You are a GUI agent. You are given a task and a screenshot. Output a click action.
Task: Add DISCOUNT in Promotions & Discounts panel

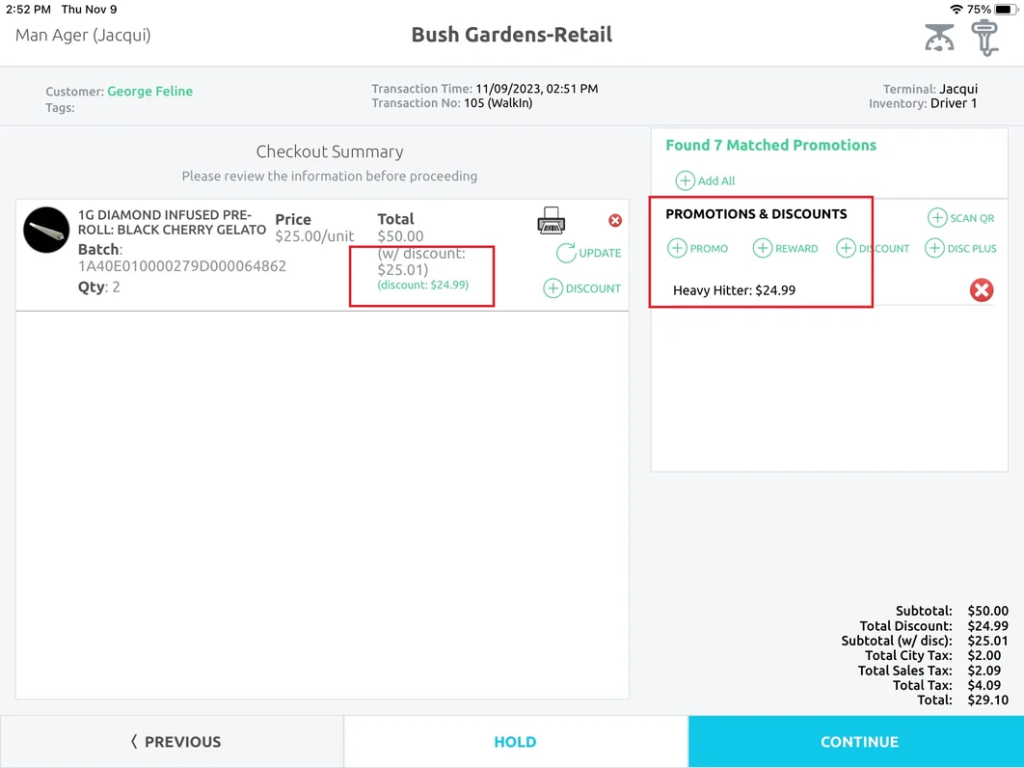(x=872, y=248)
